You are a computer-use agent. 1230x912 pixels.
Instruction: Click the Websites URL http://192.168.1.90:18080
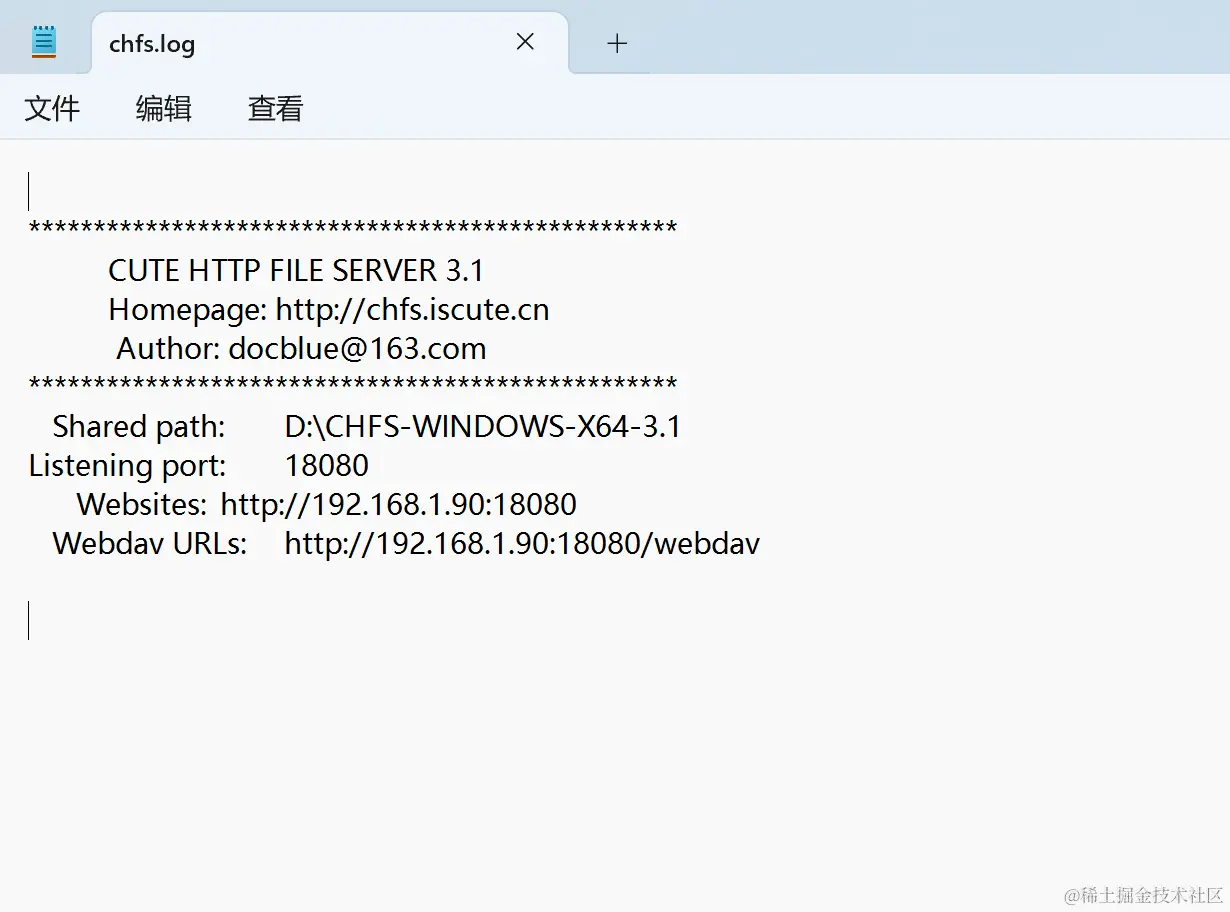tap(399, 504)
